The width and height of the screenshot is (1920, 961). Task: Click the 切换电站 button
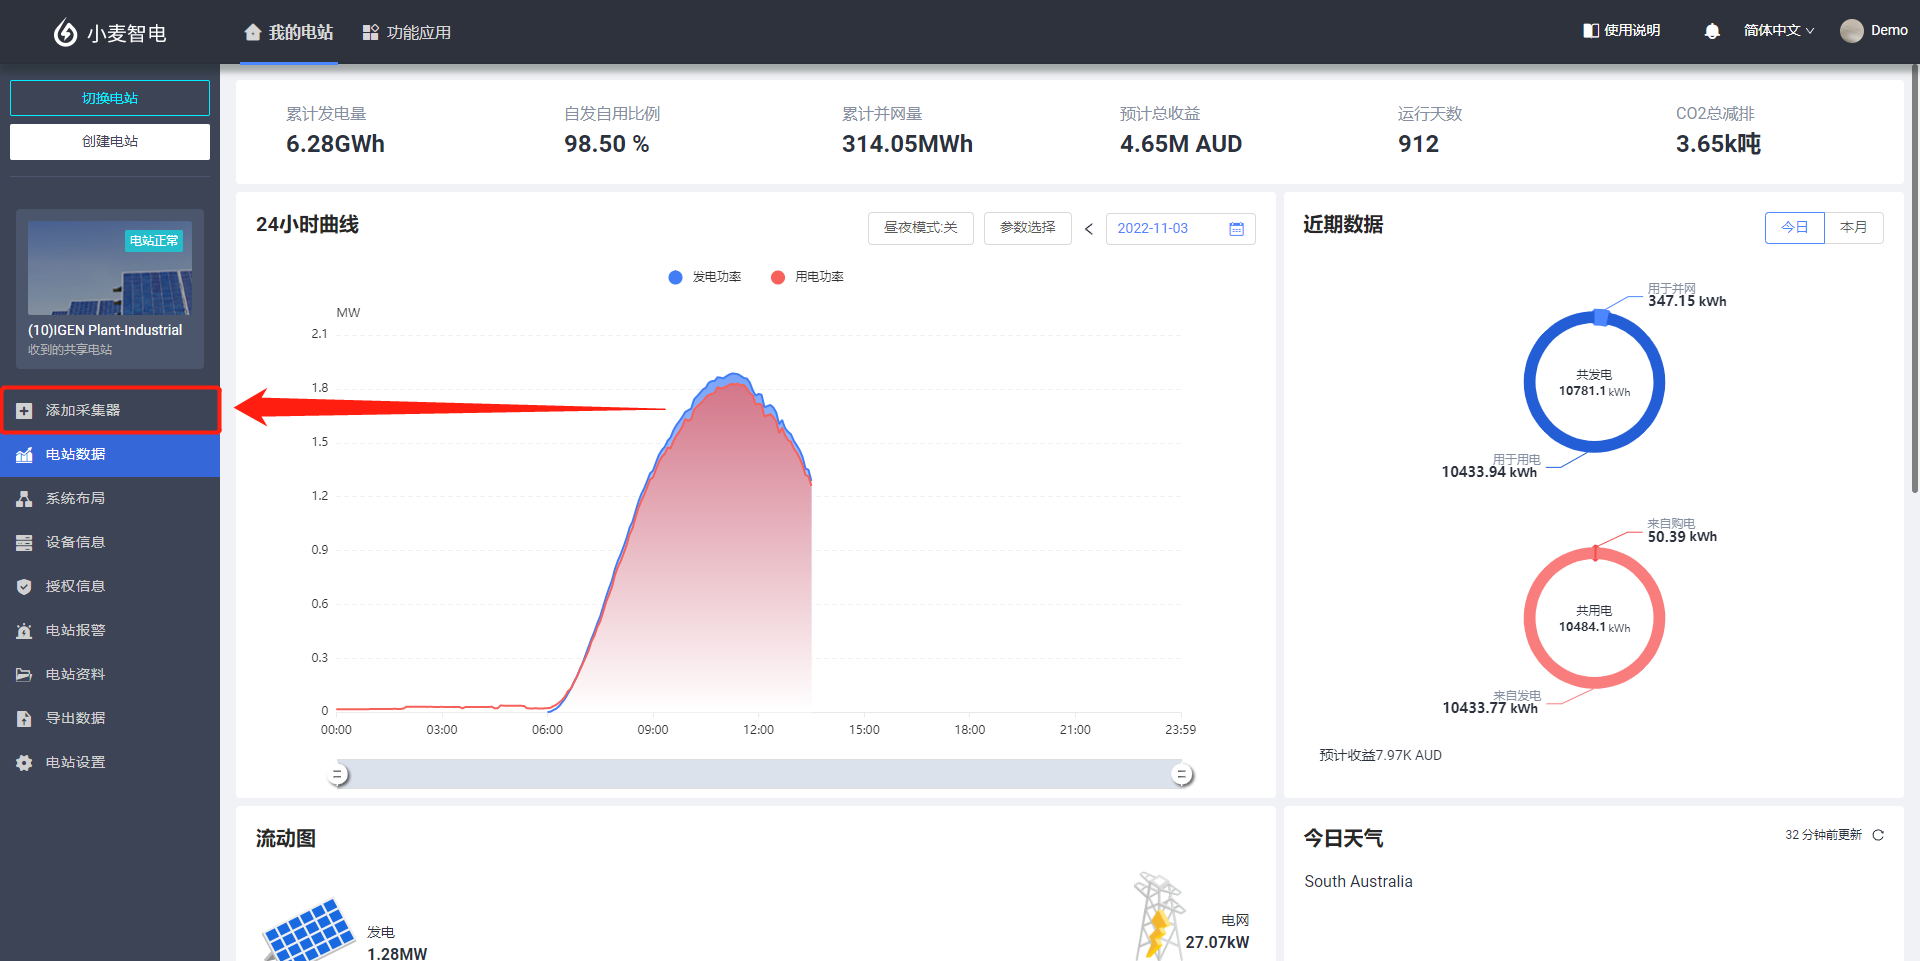tap(110, 98)
